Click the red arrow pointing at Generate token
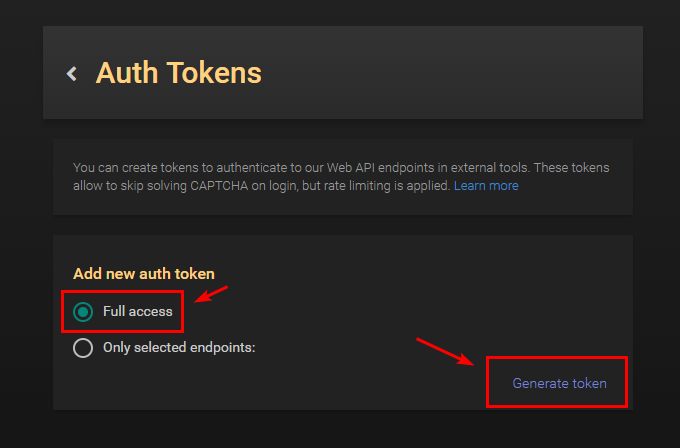 click(444, 353)
